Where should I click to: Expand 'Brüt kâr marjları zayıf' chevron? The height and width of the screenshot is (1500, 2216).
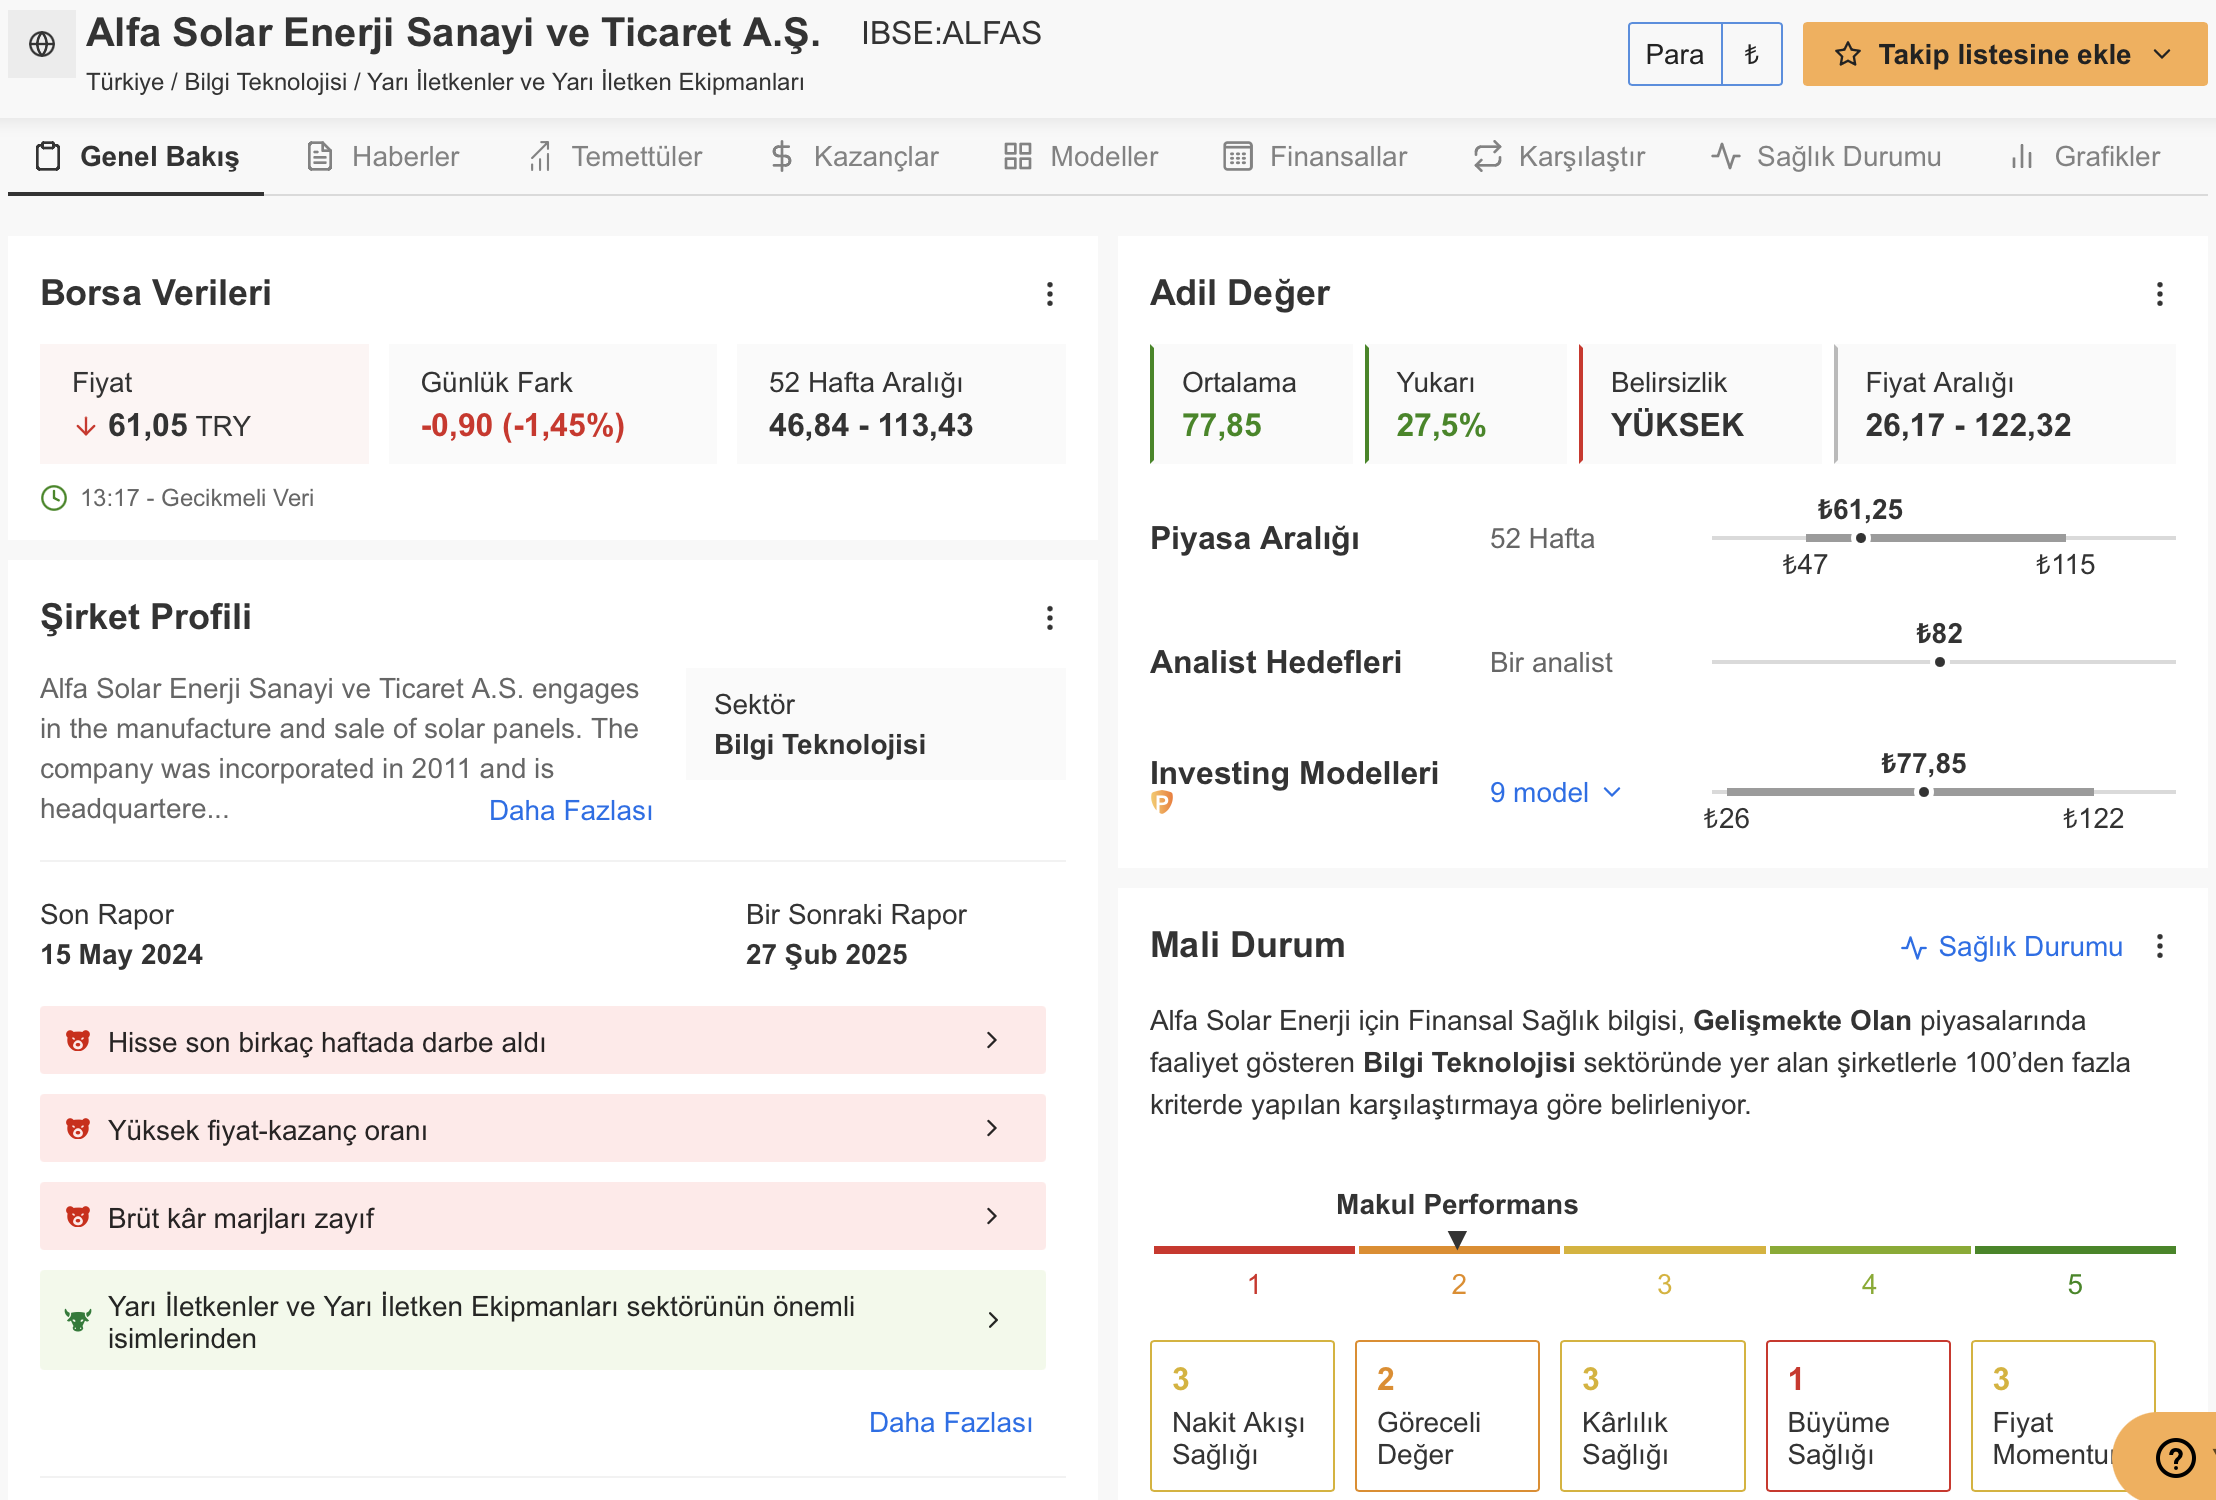(x=992, y=1217)
